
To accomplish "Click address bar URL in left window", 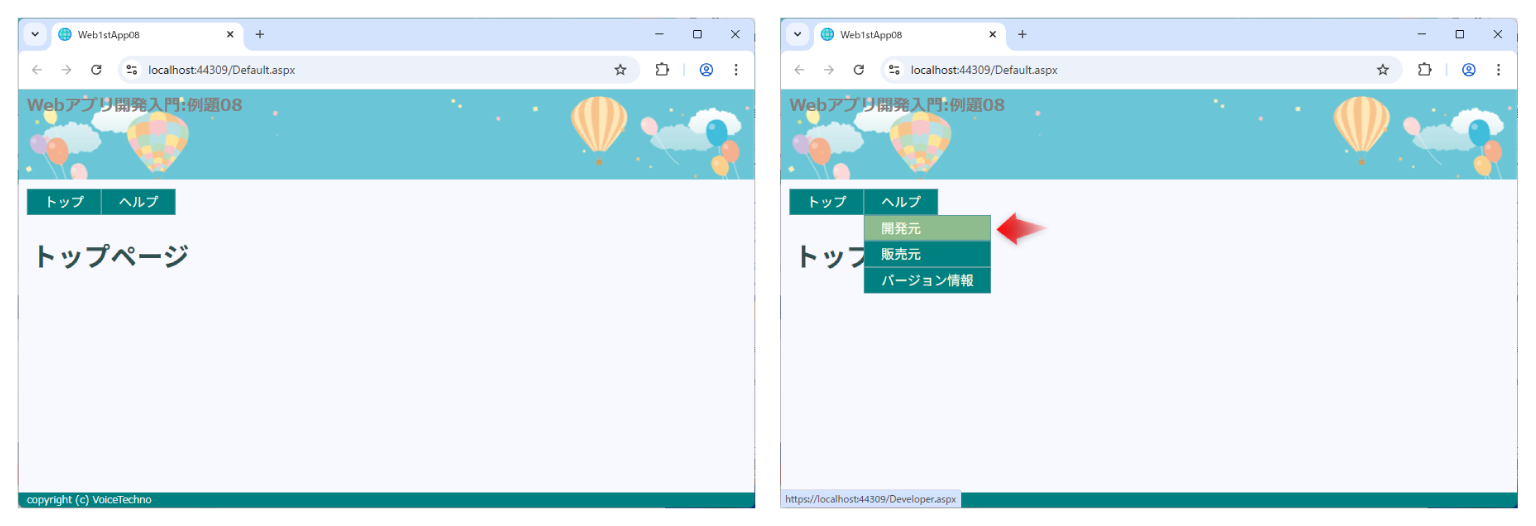I will click(222, 70).
